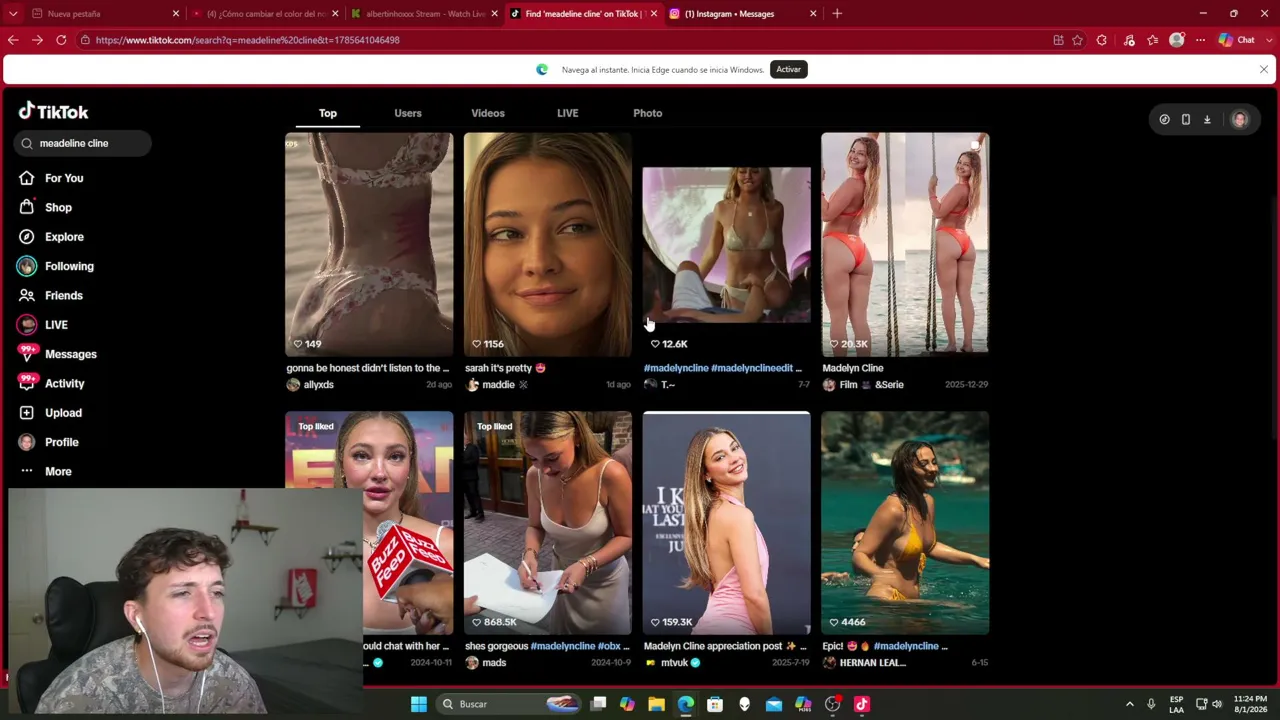
Task: Open the 'shes gorgeous' video thumbnail
Action: pyautogui.click(x=548, y=523)
